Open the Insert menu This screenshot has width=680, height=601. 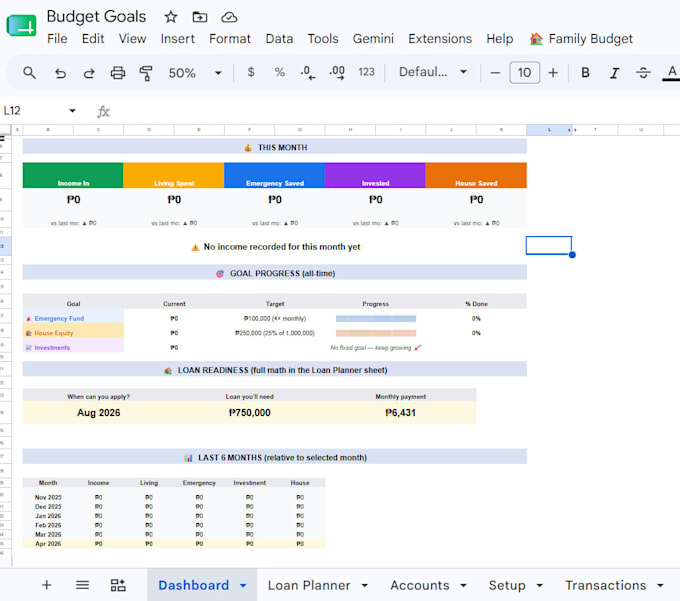point(177,39)
